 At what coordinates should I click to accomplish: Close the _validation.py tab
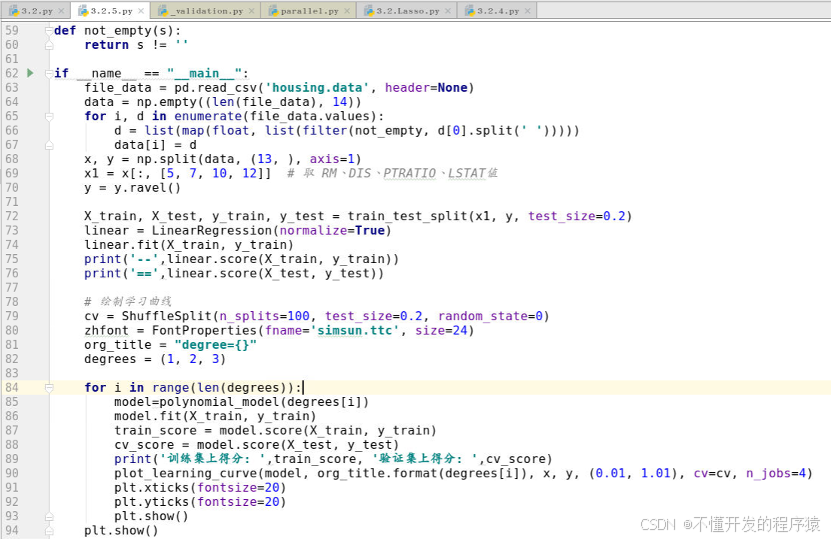pyautogui.click(x=252, y=11)
